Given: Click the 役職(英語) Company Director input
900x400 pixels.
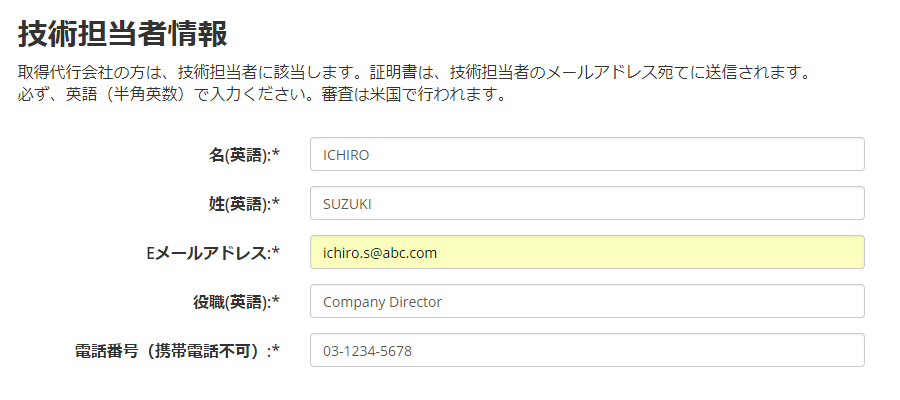Looking at the screenshot, I should tap(587, 302).
